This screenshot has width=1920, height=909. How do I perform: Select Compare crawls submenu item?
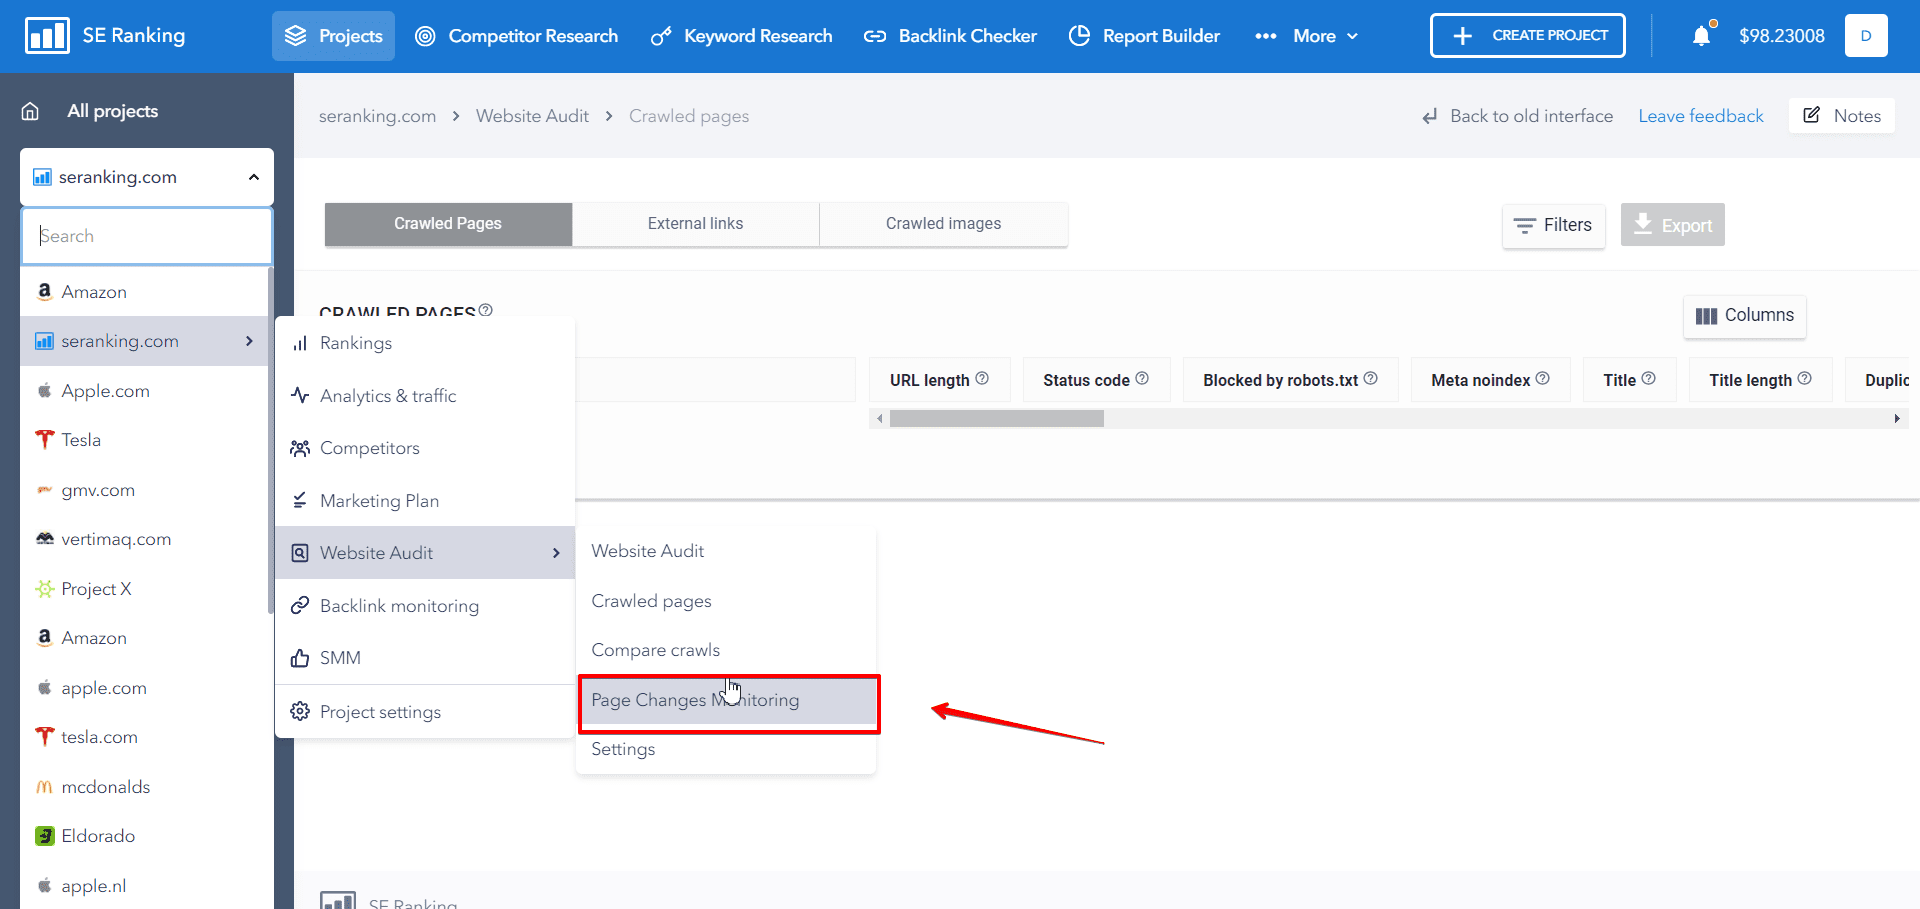click(726, 650)
